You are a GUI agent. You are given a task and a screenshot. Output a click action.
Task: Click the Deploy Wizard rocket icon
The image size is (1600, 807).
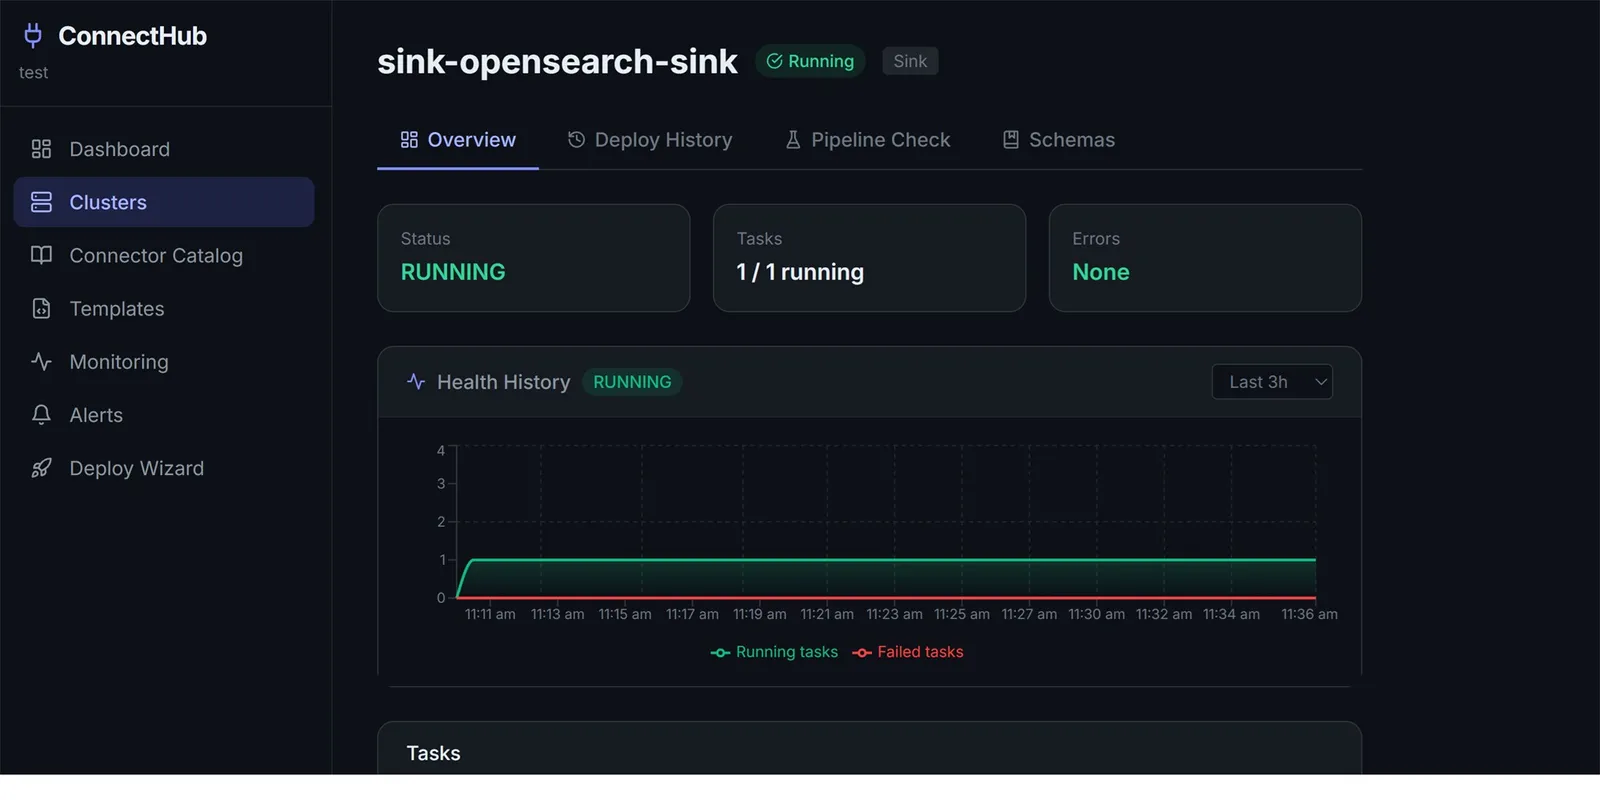pos(41,468)
